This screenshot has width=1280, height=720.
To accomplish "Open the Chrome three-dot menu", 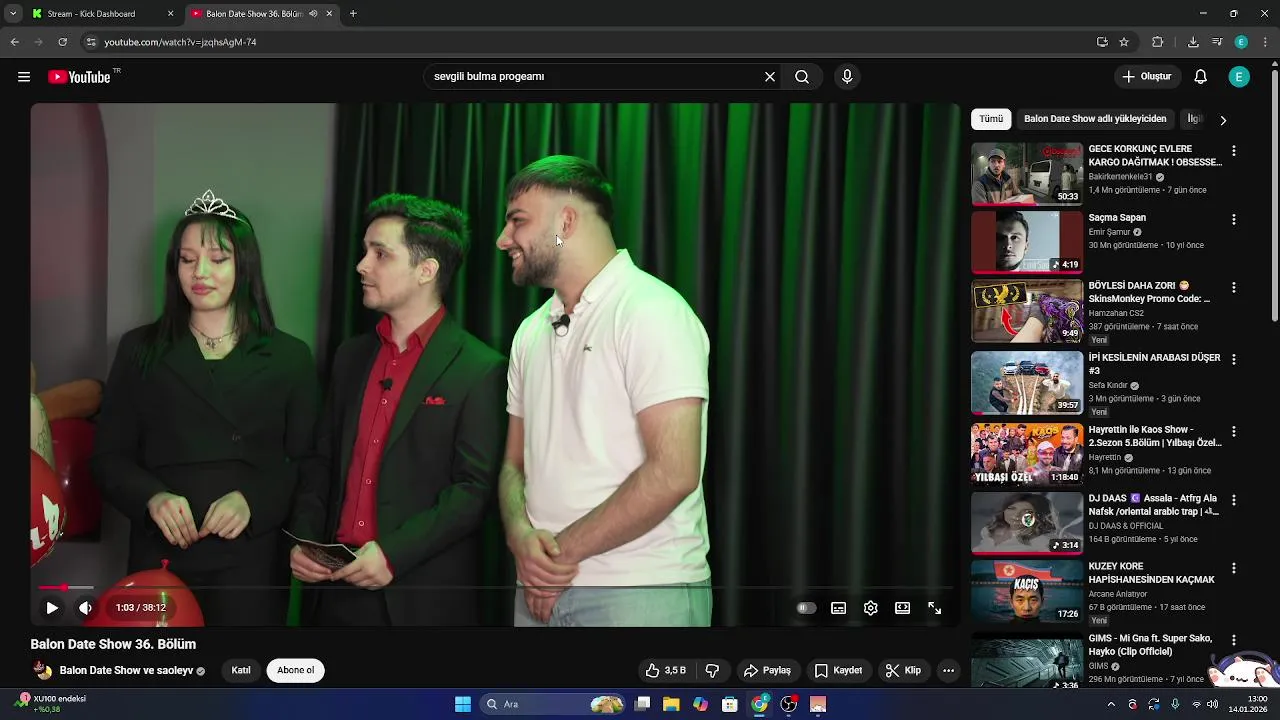I will [x=1265, y=42].
